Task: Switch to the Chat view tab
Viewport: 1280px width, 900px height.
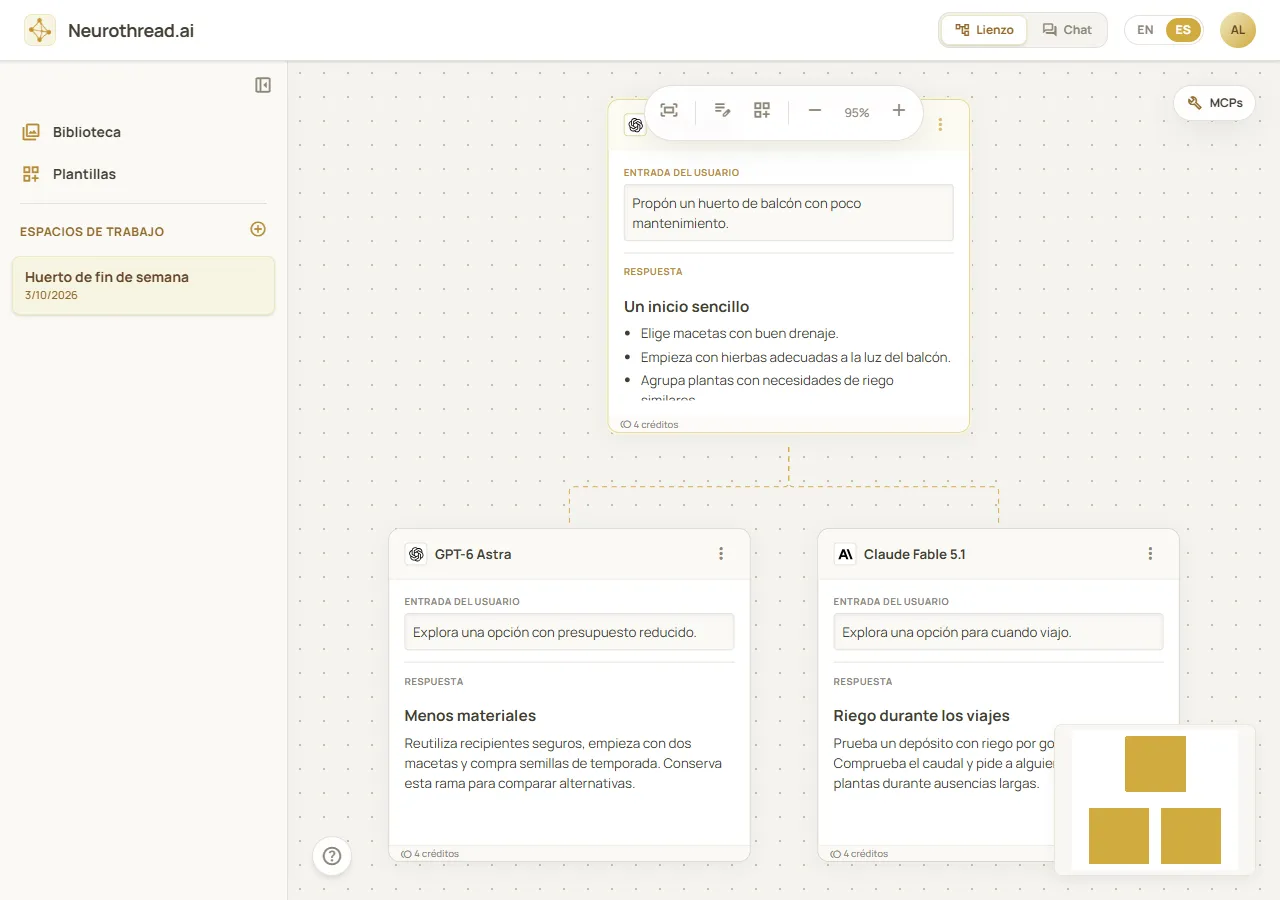Action: (1067, 30)
